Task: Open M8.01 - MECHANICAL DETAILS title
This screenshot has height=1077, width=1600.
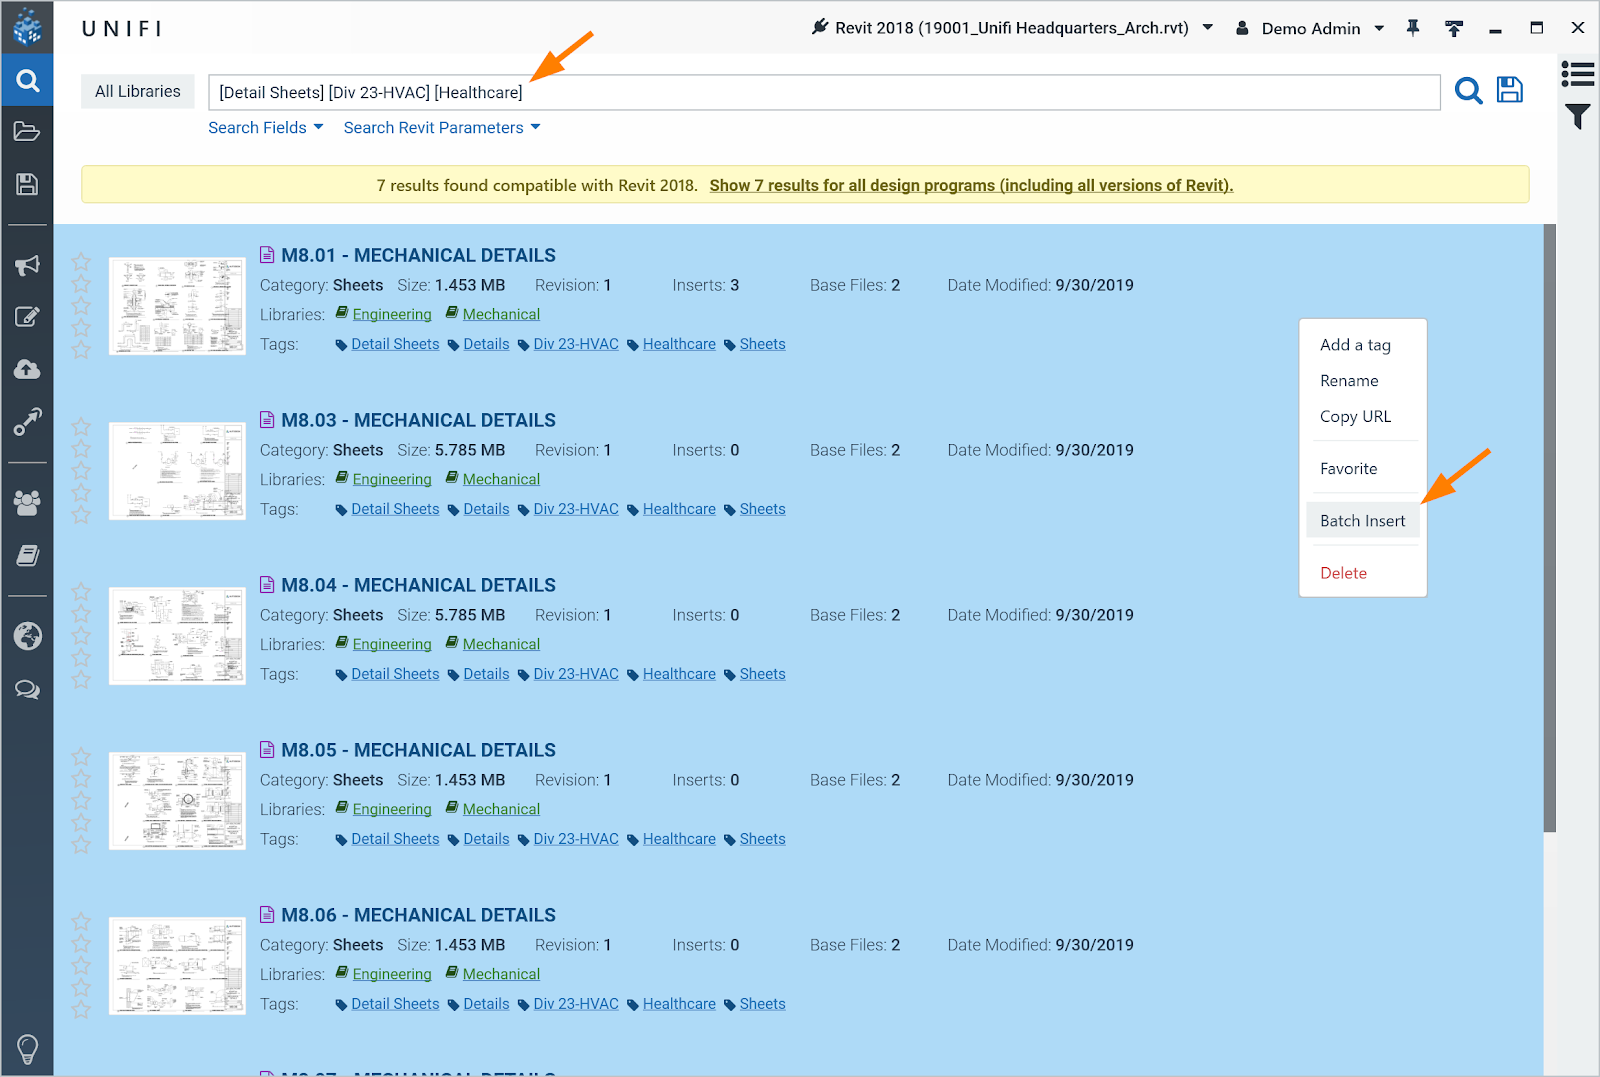Action: pos(418,255)
